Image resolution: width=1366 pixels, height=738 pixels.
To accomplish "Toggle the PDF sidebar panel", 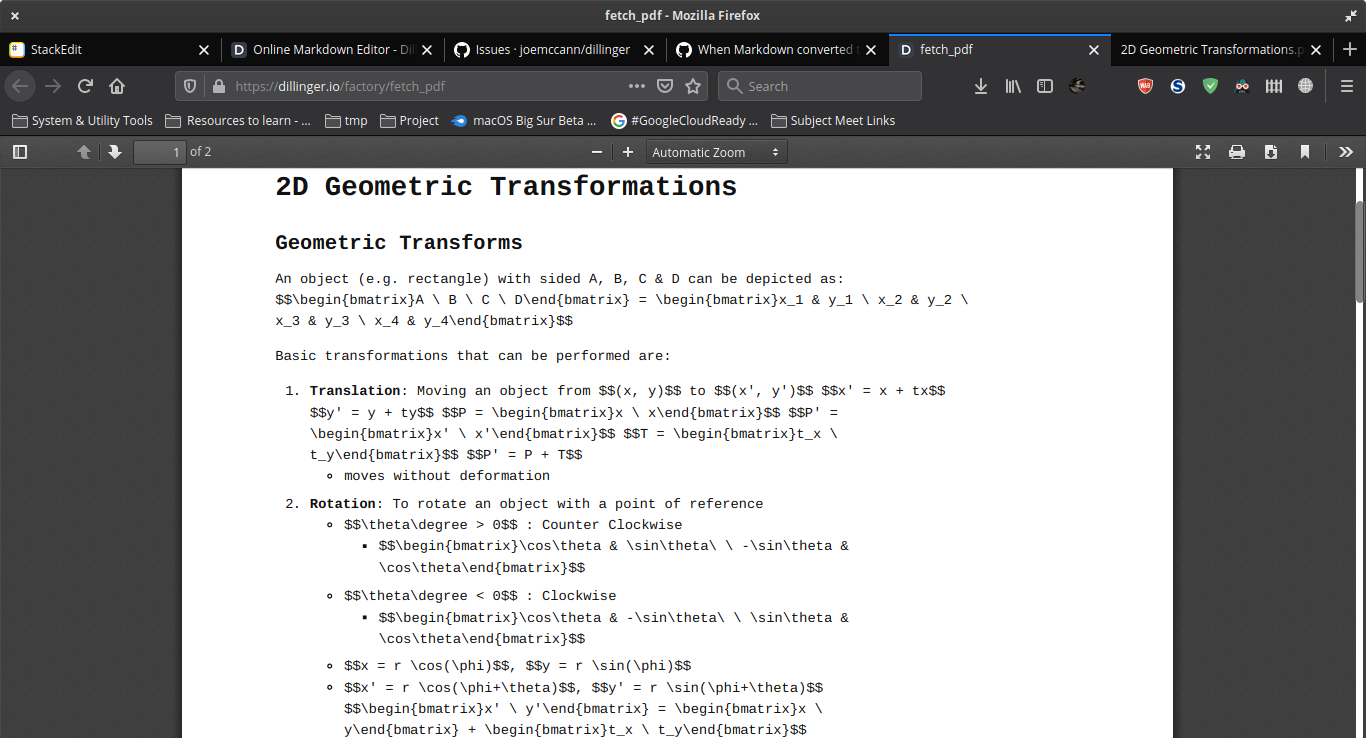I will [20, 151].
